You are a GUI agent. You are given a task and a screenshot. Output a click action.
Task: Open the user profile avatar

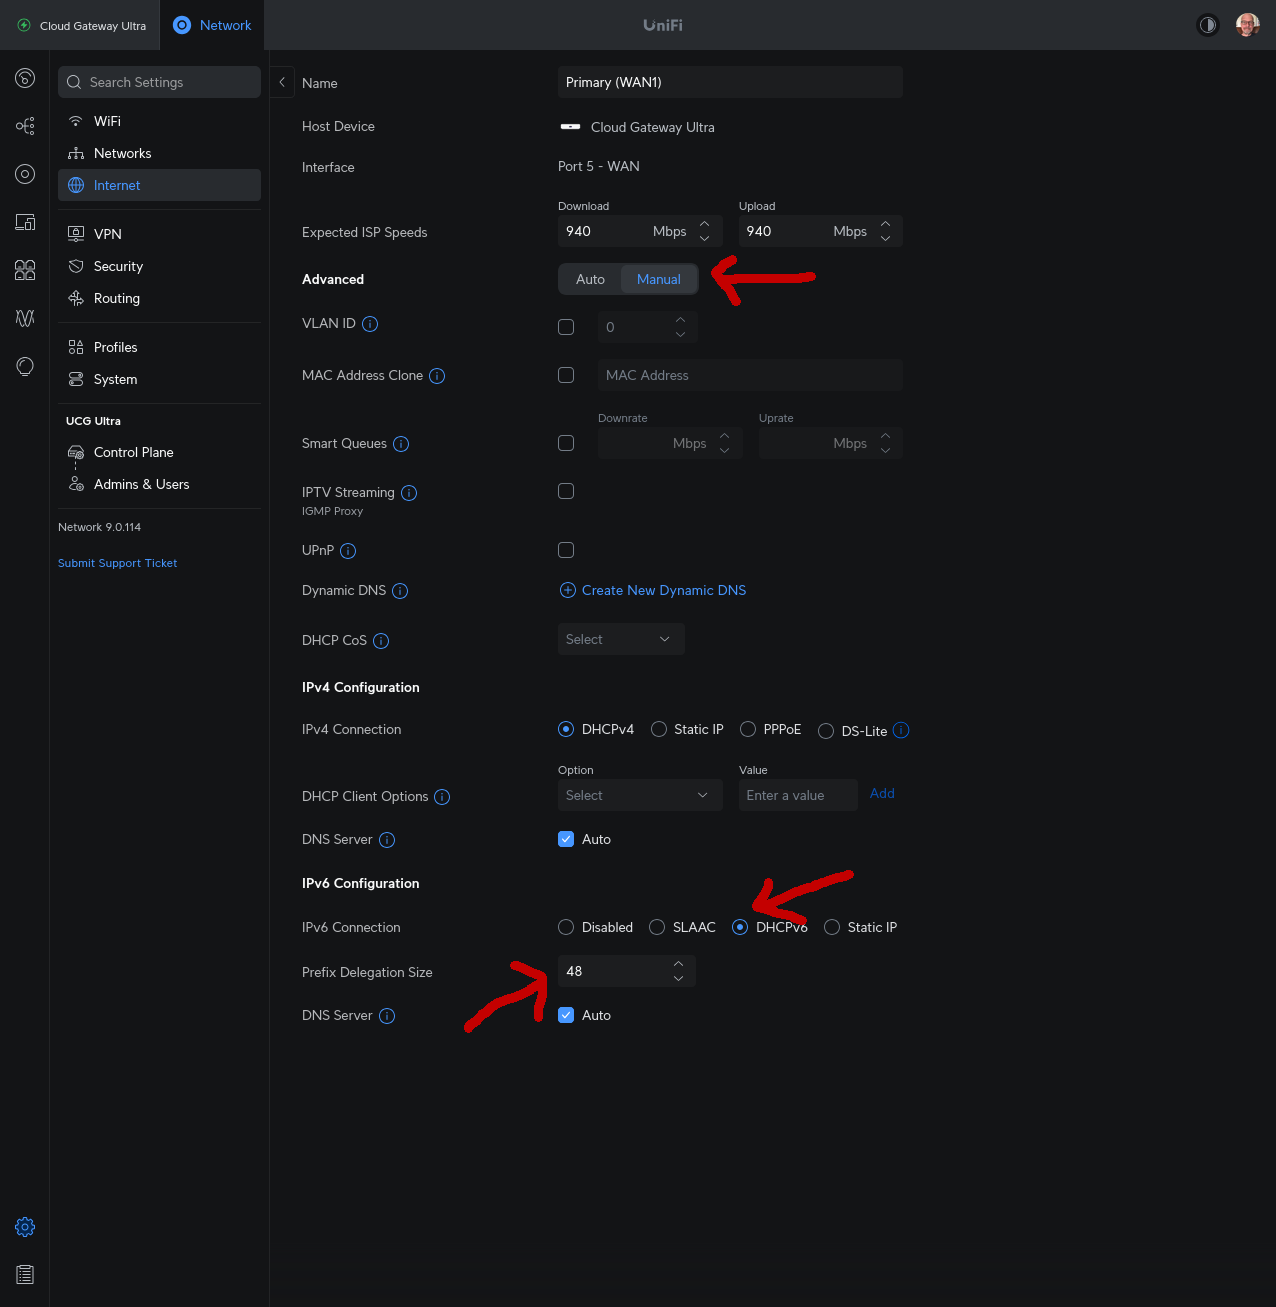[x=1247, y=25]
